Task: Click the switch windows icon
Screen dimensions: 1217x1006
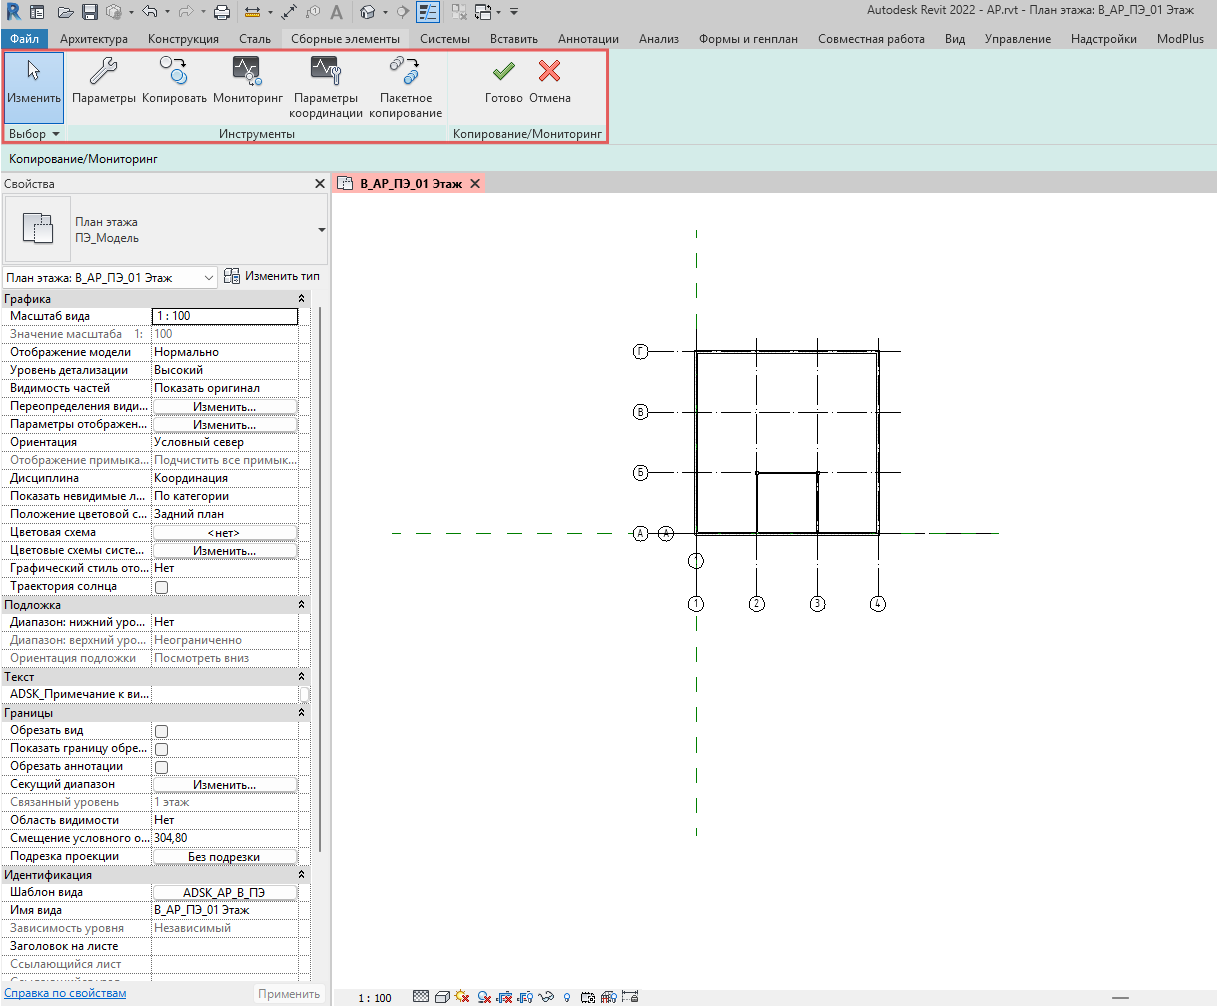Action: click(x=482, y=12)
